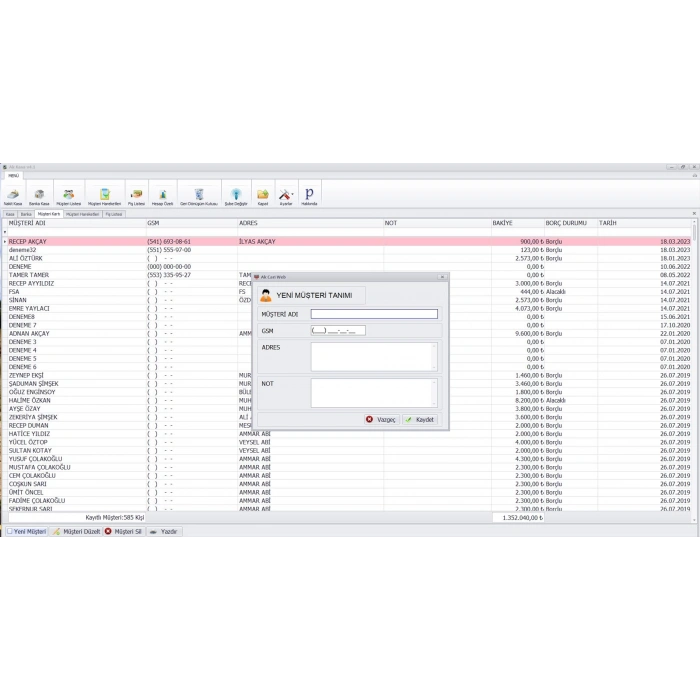Click the Müşteri Listesi toolbar icon
The height and width of the screenshot is (700, 700).
pyautogui.click(x=69, y=195)
